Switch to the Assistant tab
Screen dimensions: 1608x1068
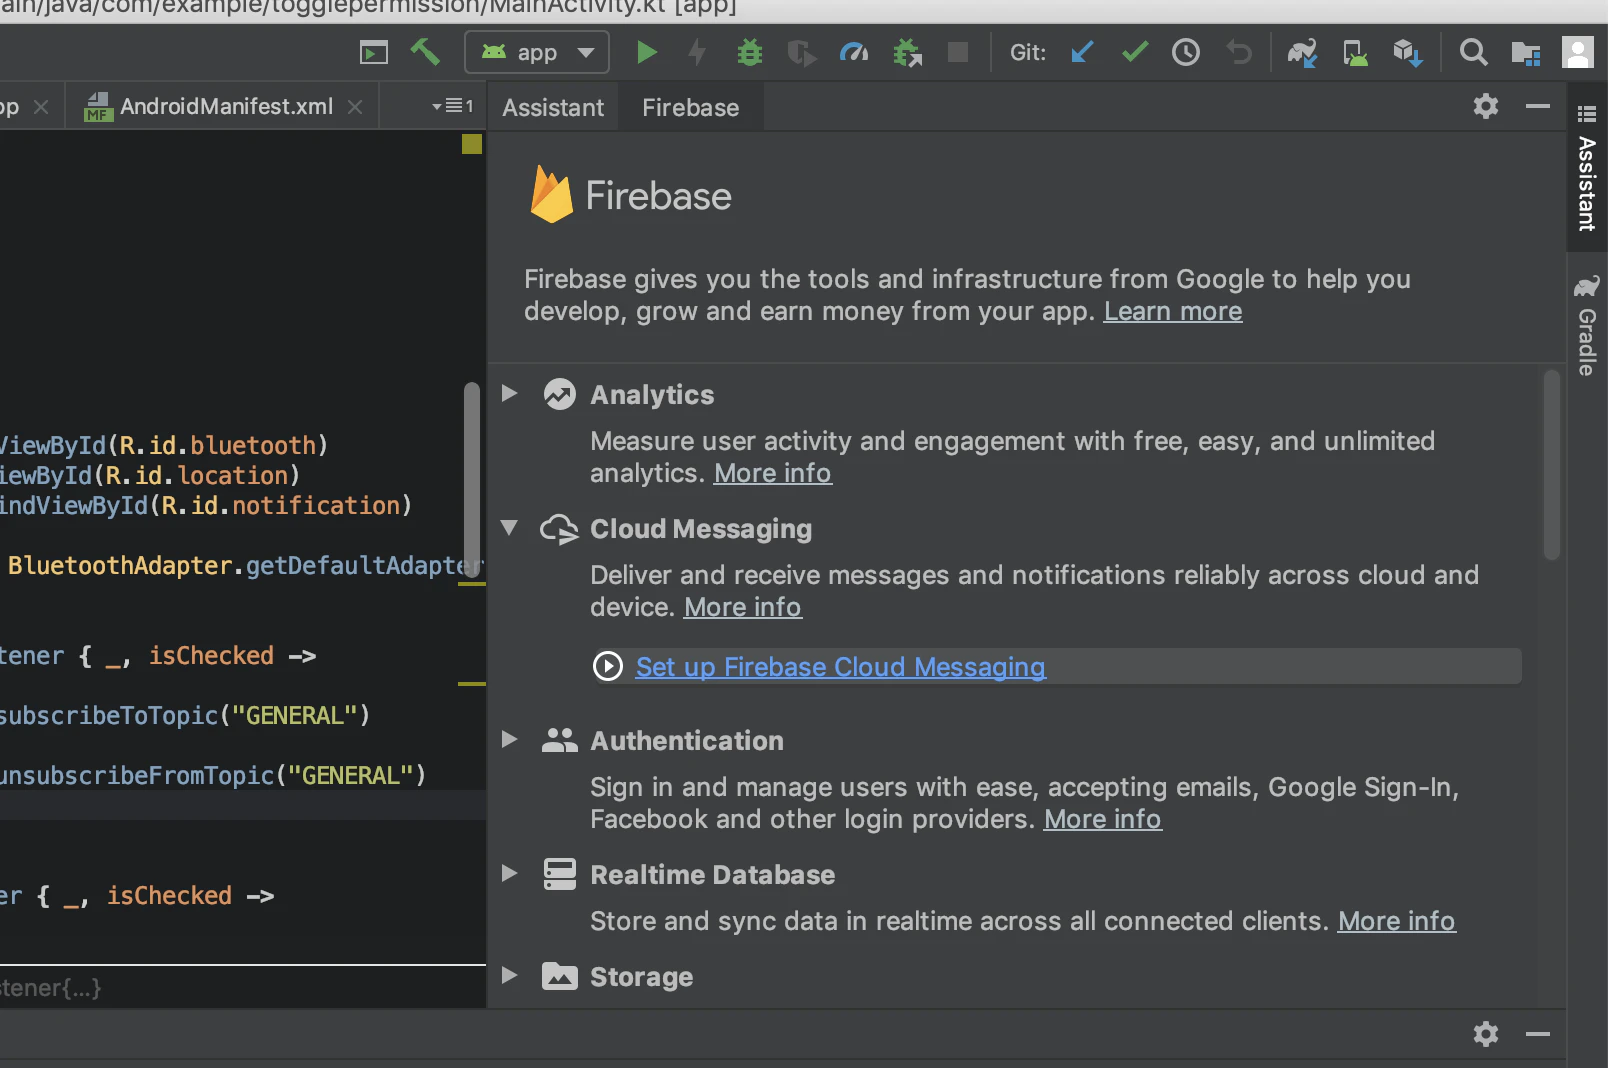(553, 107)
